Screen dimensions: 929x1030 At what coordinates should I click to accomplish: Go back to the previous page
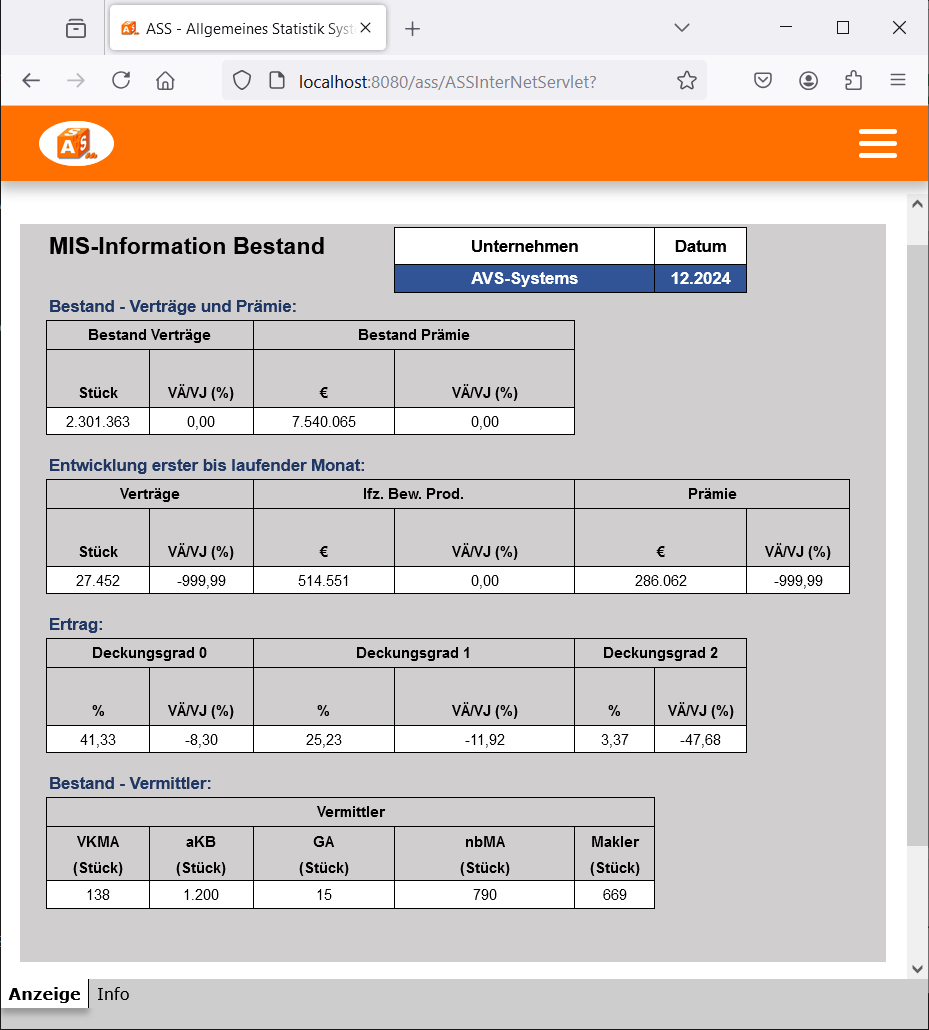31,81
